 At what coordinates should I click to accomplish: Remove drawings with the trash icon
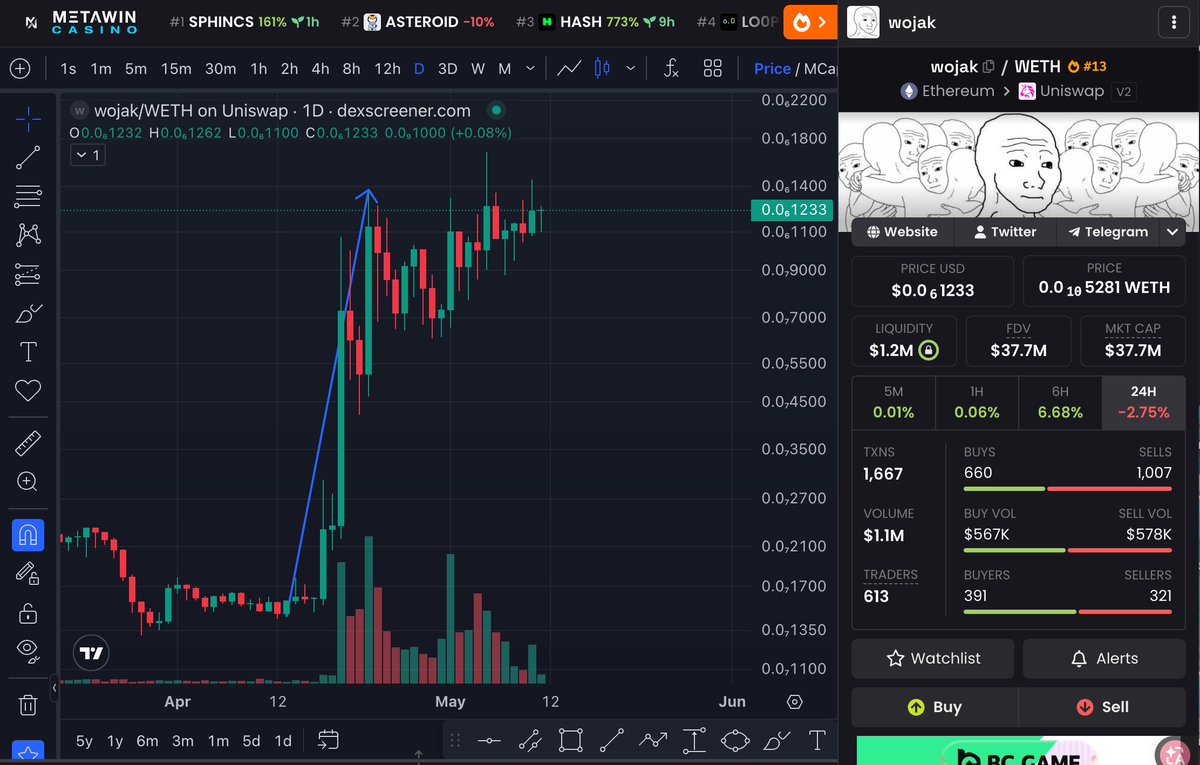point(28,705)
